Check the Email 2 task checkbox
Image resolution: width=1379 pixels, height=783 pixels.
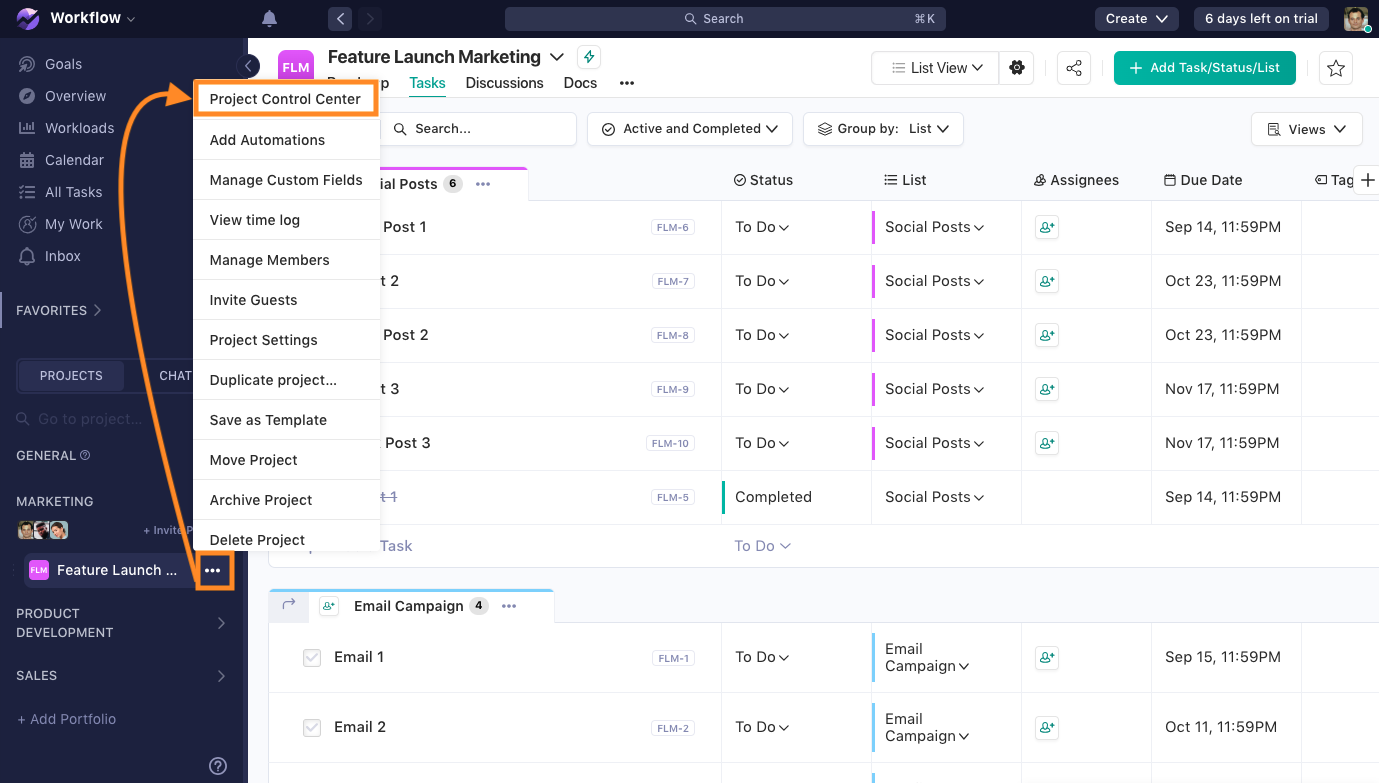tap(312, 728)
